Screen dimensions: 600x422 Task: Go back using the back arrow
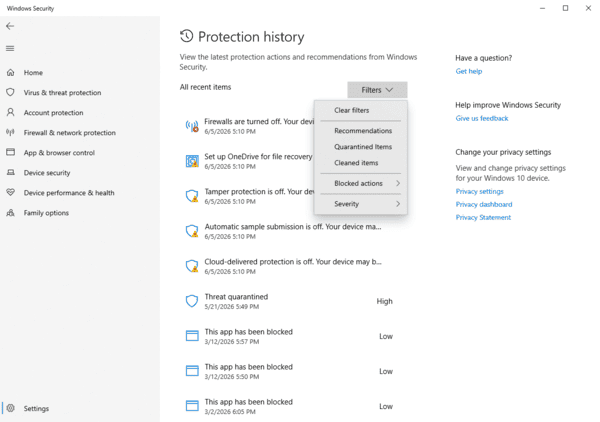(10, 26)
